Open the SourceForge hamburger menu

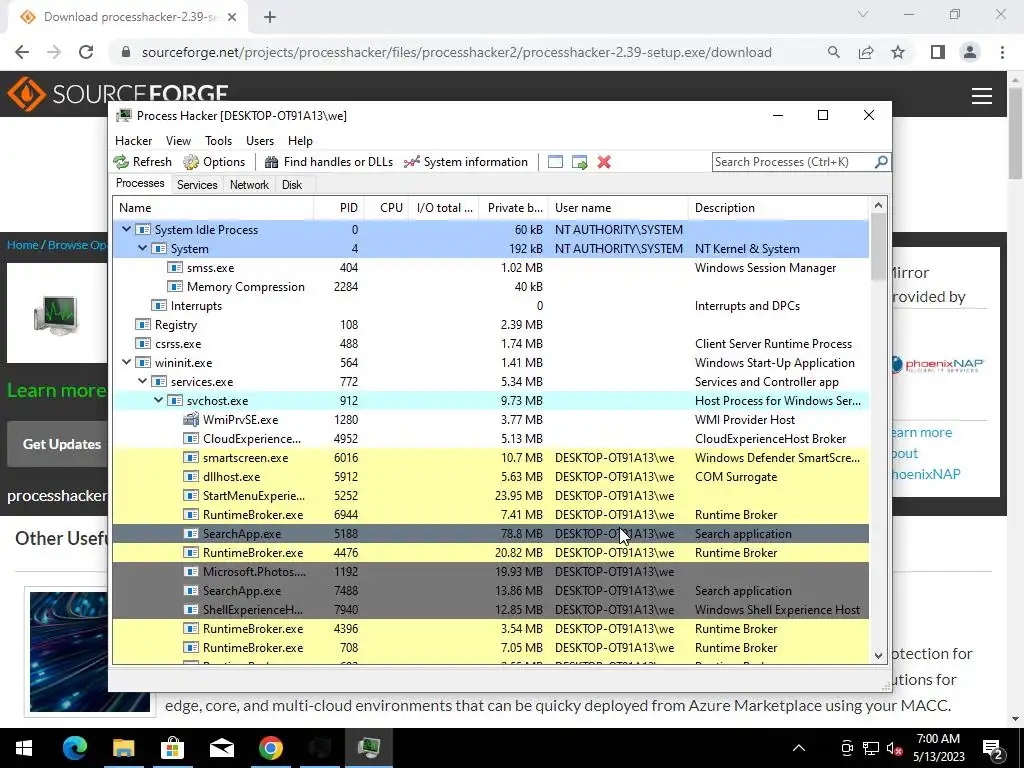tap(982, 96)
